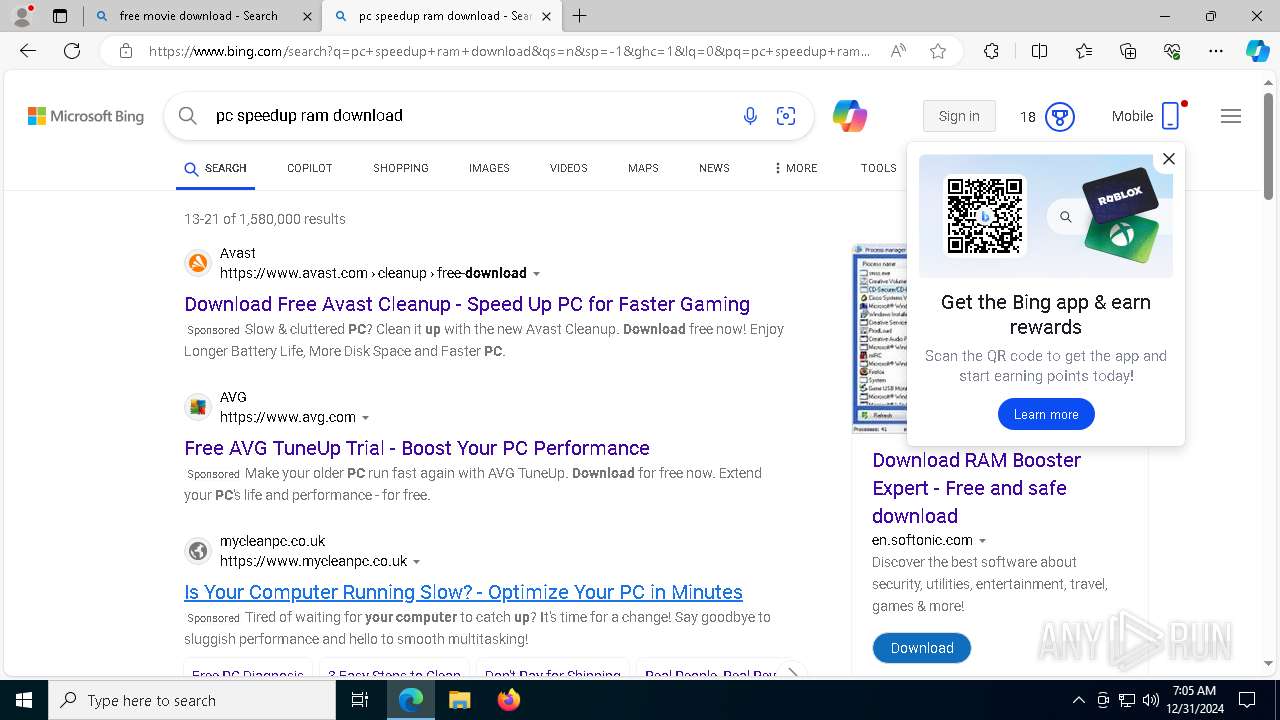Viewport: 1280px width, 720px height.
Task: Select the SEARCH tab
Action: [215, 168]
